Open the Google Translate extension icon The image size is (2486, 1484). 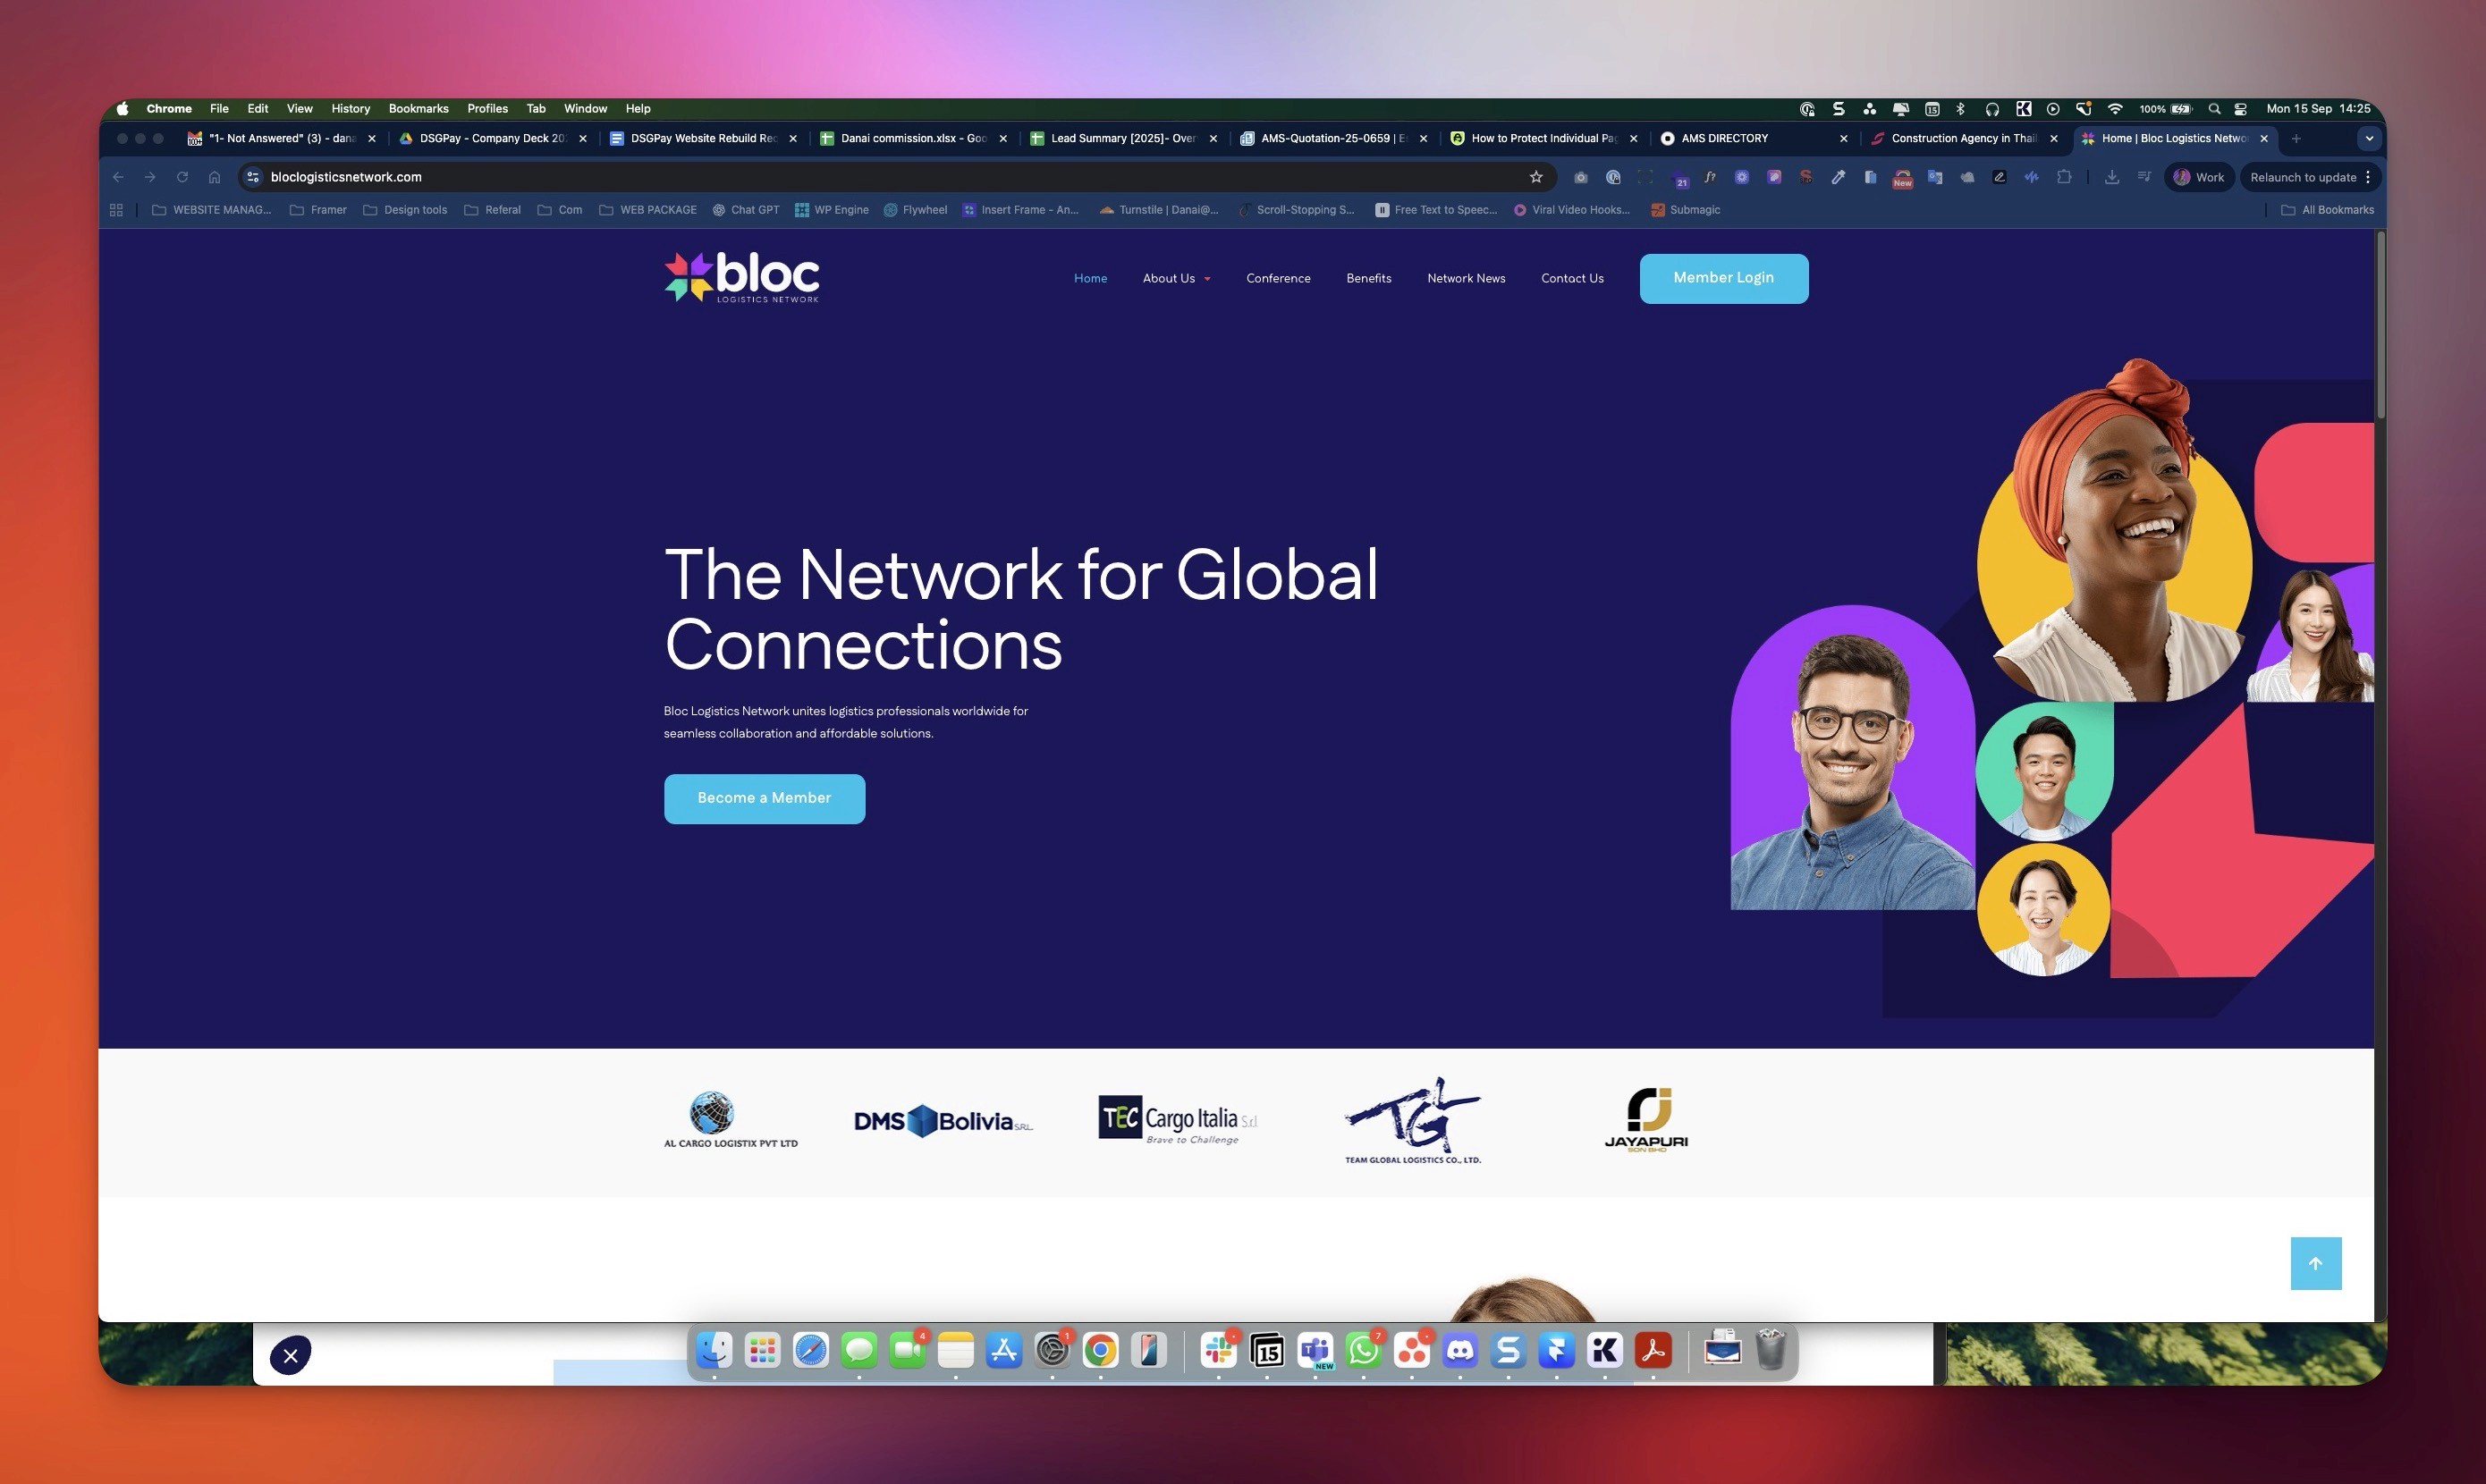pos(1935,177)
